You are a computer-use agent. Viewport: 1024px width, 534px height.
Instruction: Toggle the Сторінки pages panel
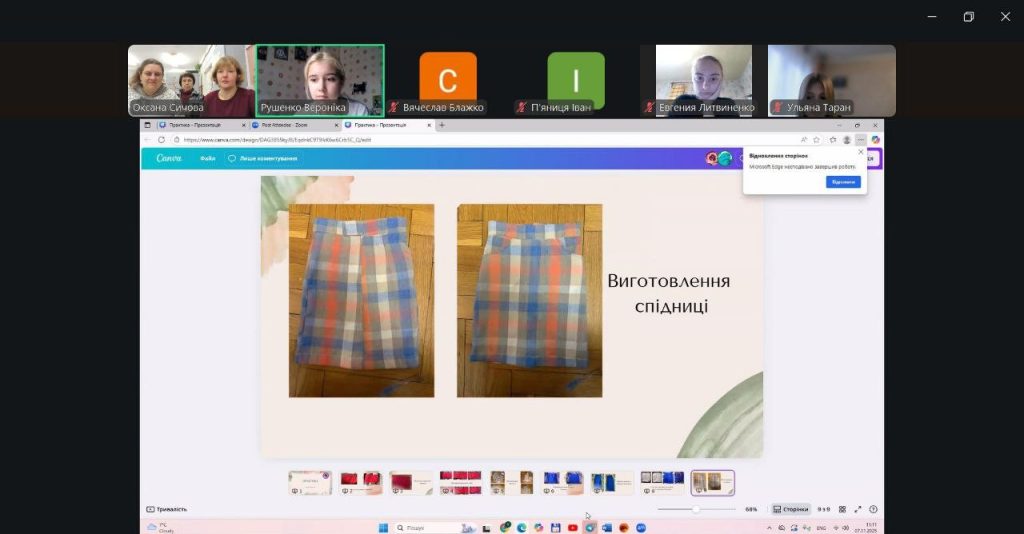pos(791,509)
